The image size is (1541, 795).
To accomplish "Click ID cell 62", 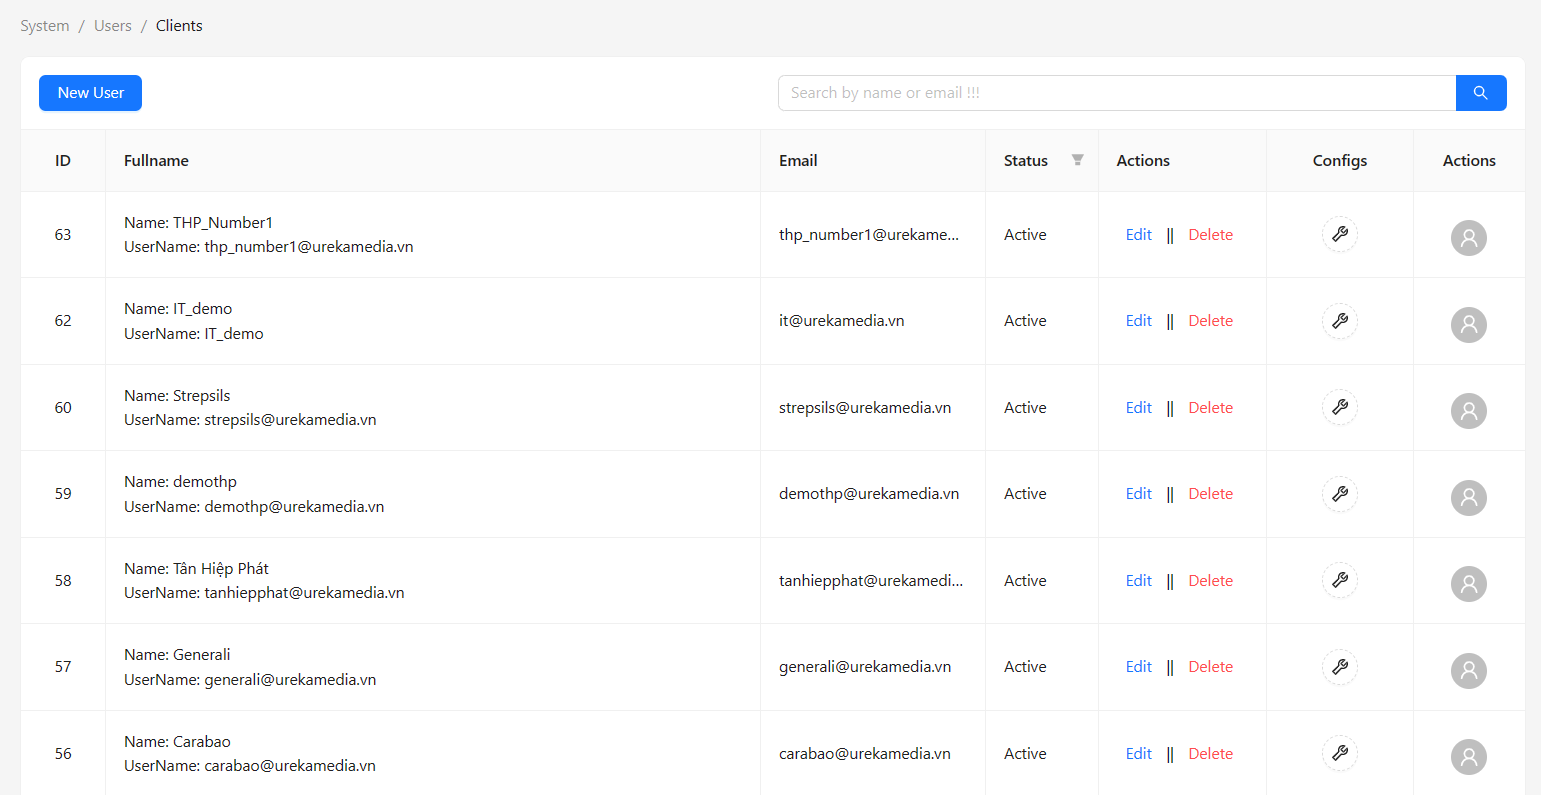I will click(x=63, y=321).
